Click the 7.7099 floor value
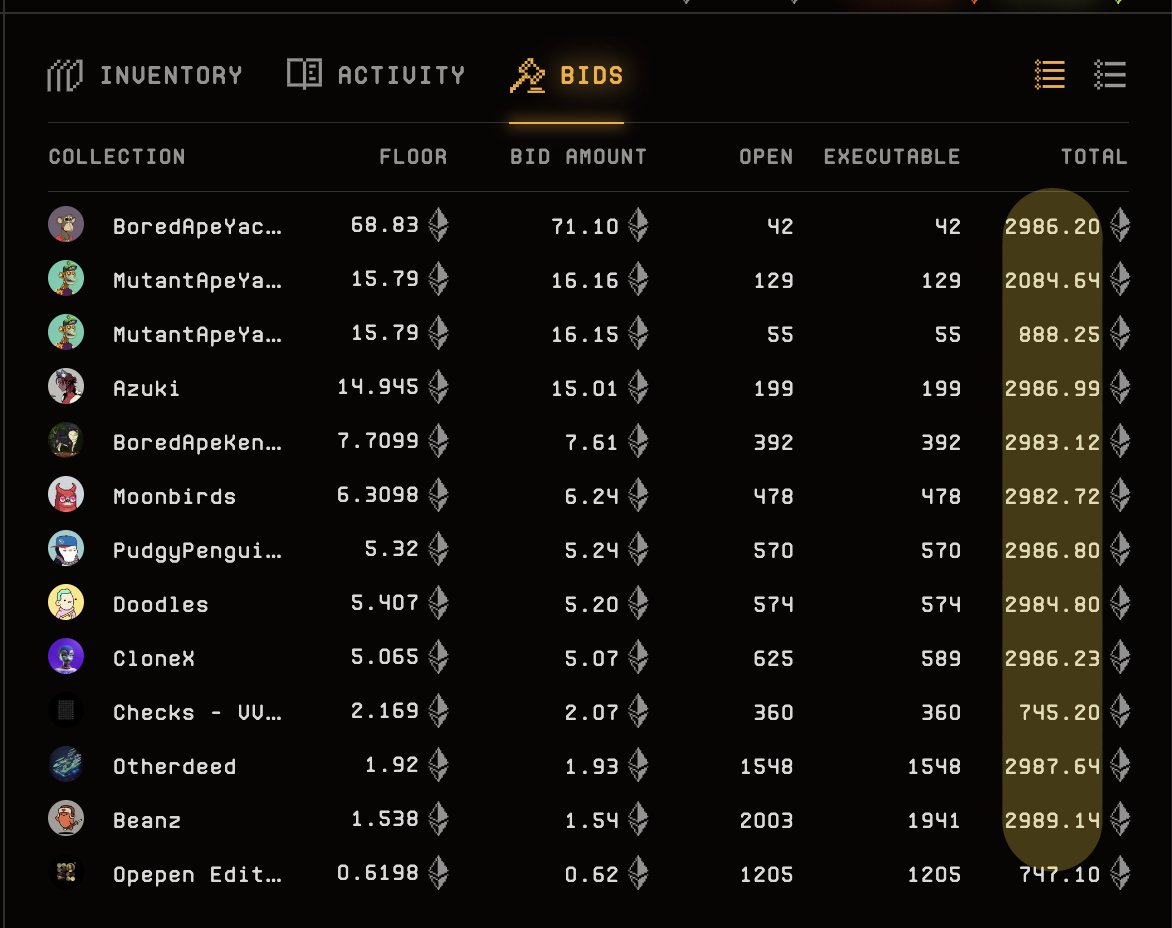 [377, 441]
